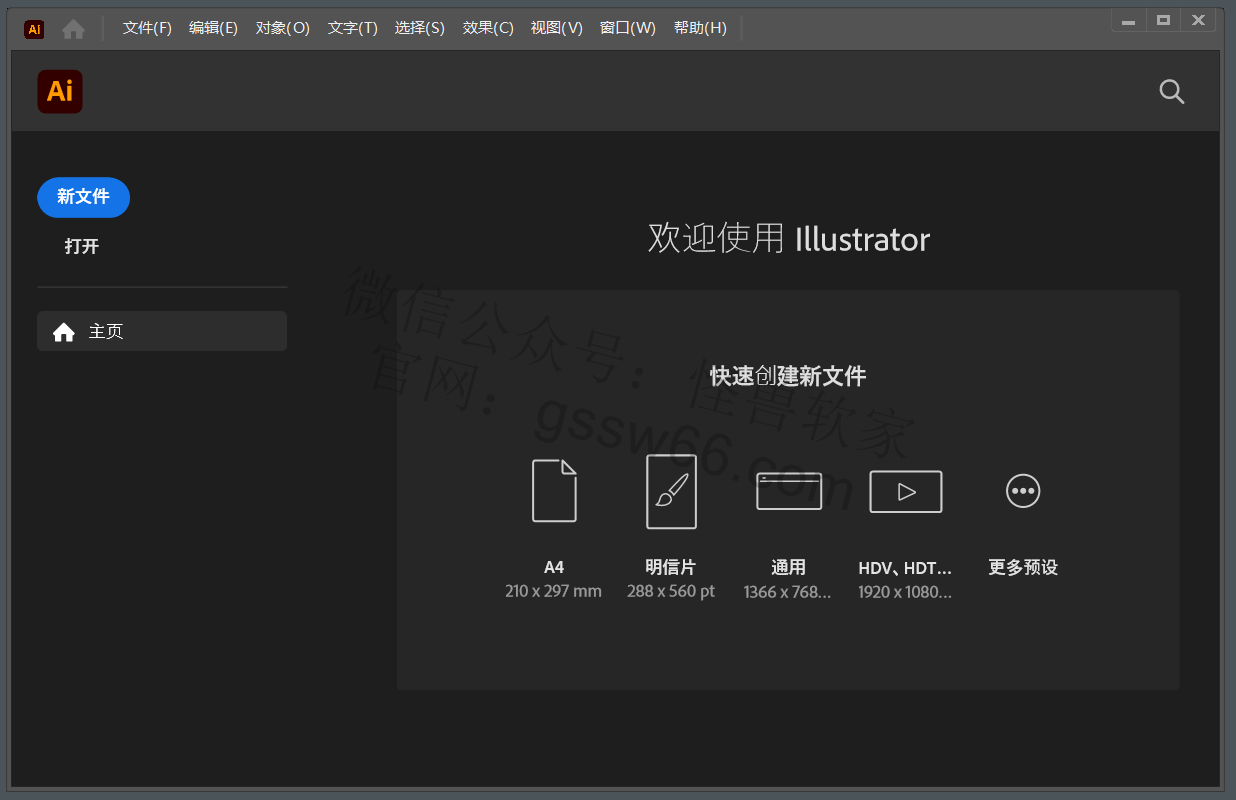Click the 1920 x 1080 size text
Viewport: 1236px width, 800px height.
906,592
